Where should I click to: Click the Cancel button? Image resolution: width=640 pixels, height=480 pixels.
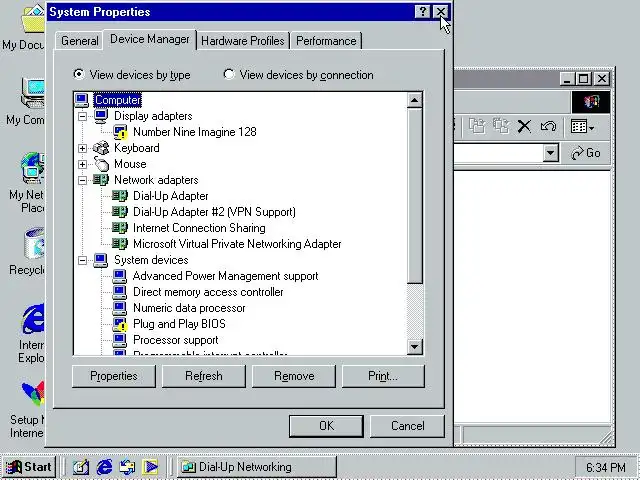click(x=407, y=426)
